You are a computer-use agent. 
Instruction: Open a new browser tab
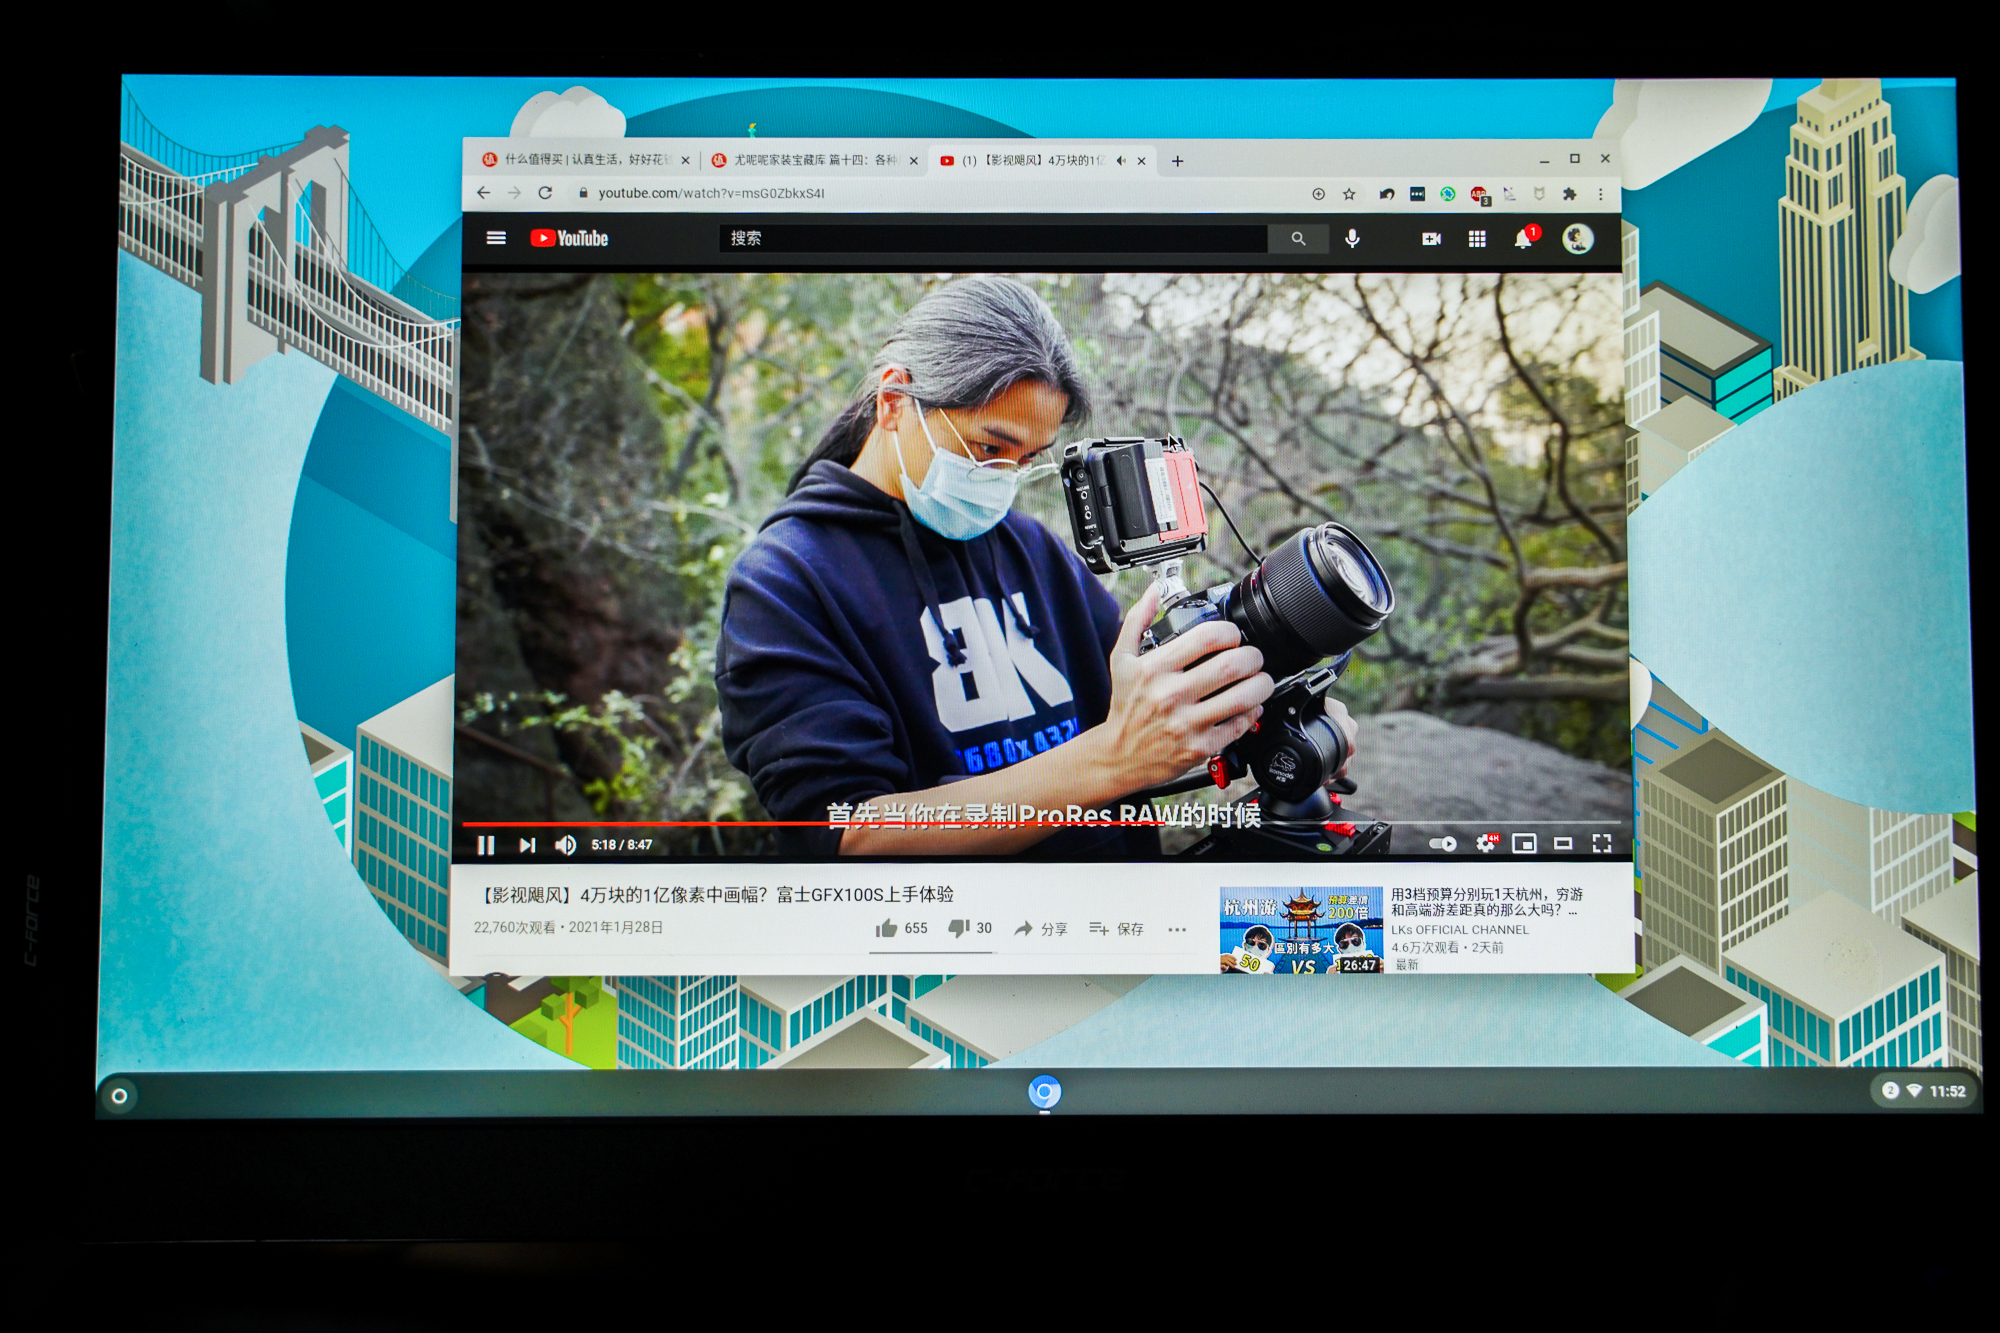coord(1177,160)
